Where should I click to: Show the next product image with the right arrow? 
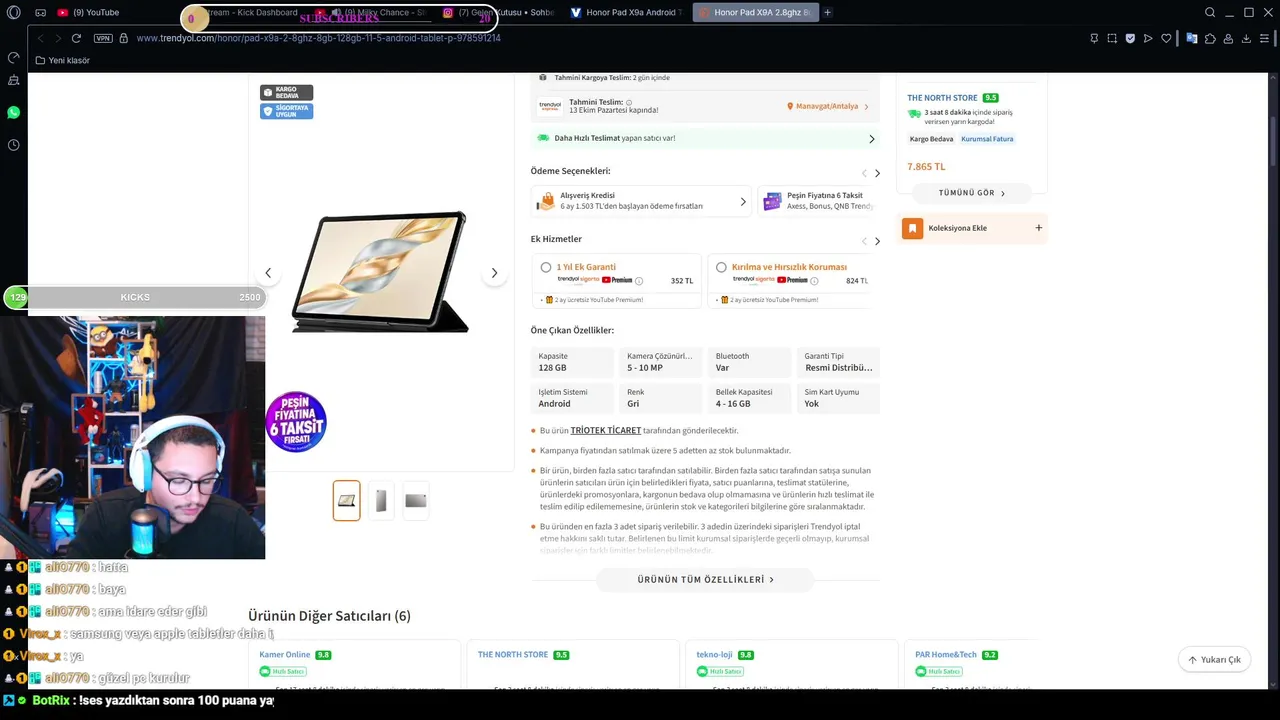click(494, 273)
